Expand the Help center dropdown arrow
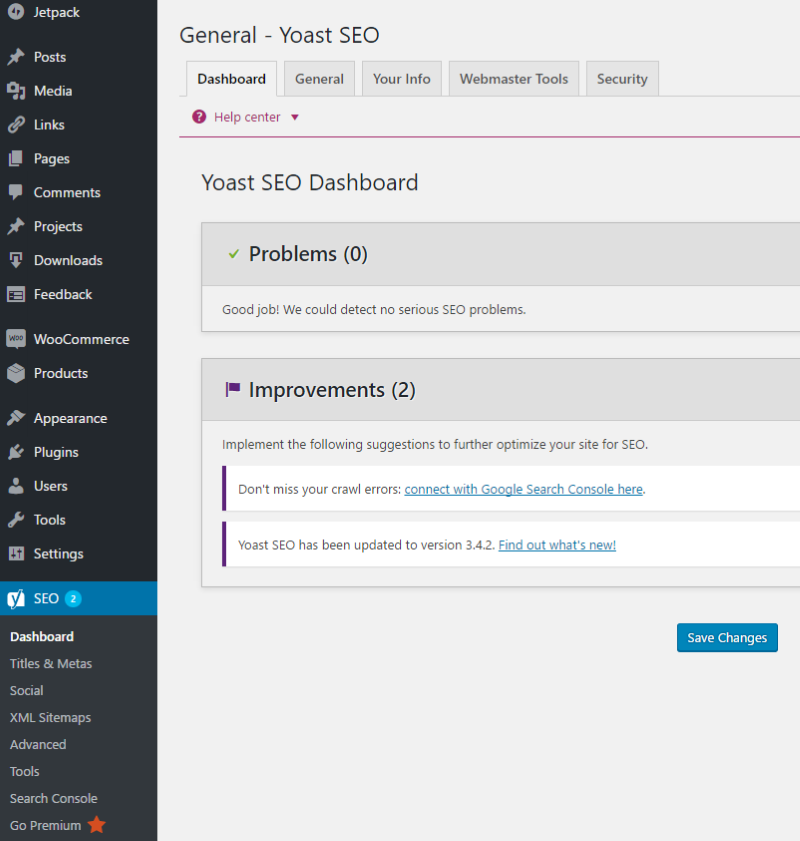The height and width of the screenshot is (841, 800). (295, 117)
